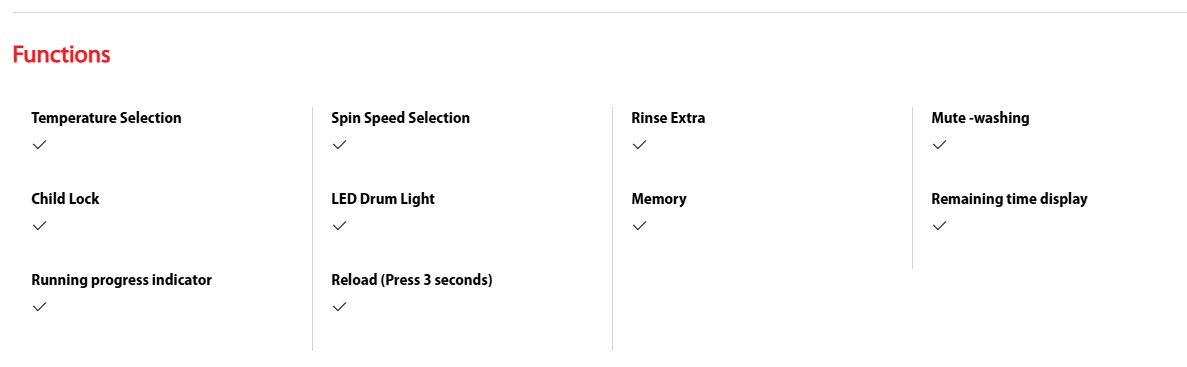
Task: Select the red Functions heading
Action: pos(61,54)
